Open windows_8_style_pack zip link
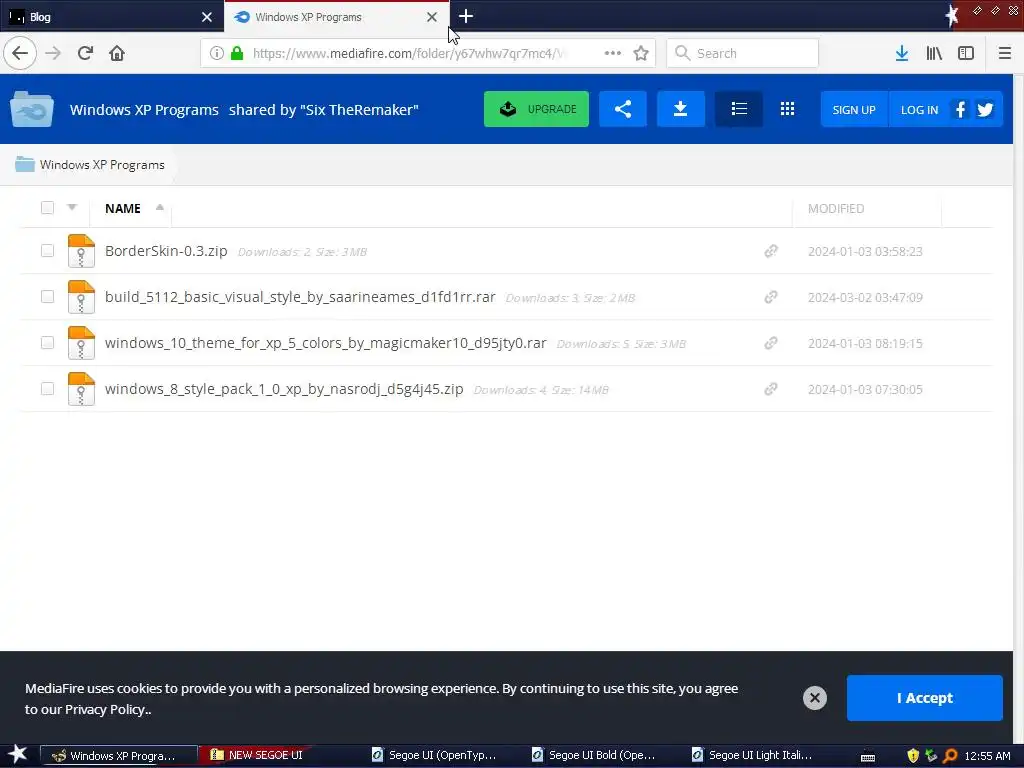Screen dimensions: 1024x768 pos(284,389)
